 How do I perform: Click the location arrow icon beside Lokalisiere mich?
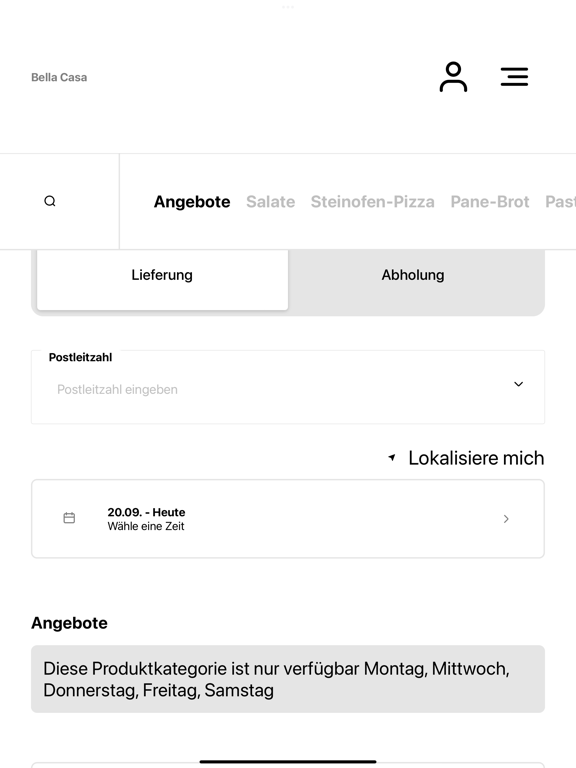pyautogui.click(x=392, y=458)
